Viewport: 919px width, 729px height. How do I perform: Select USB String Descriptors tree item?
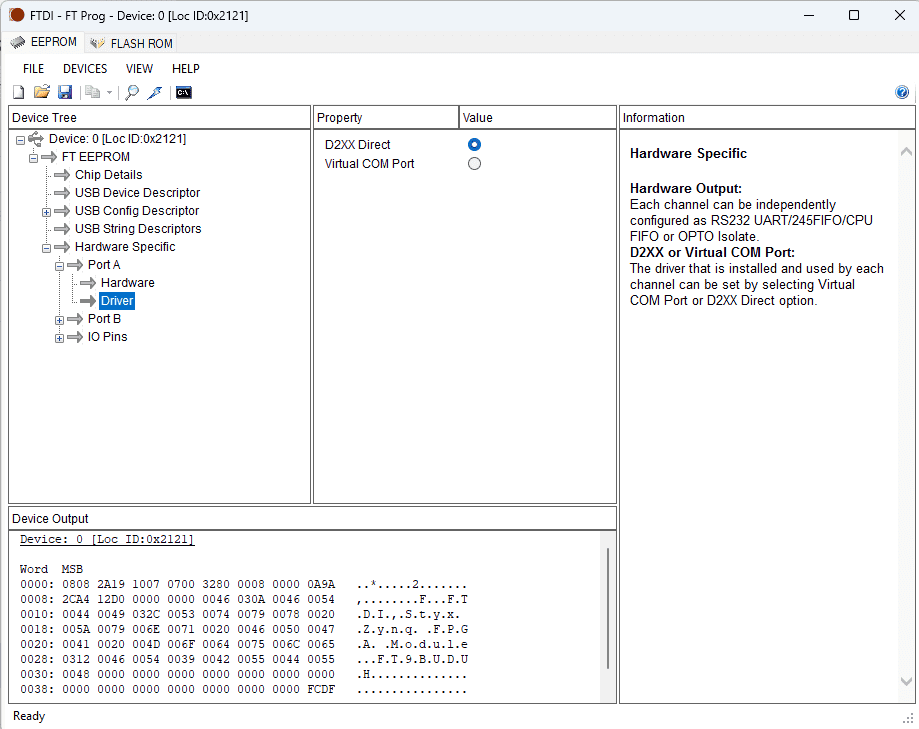(137, 229)
